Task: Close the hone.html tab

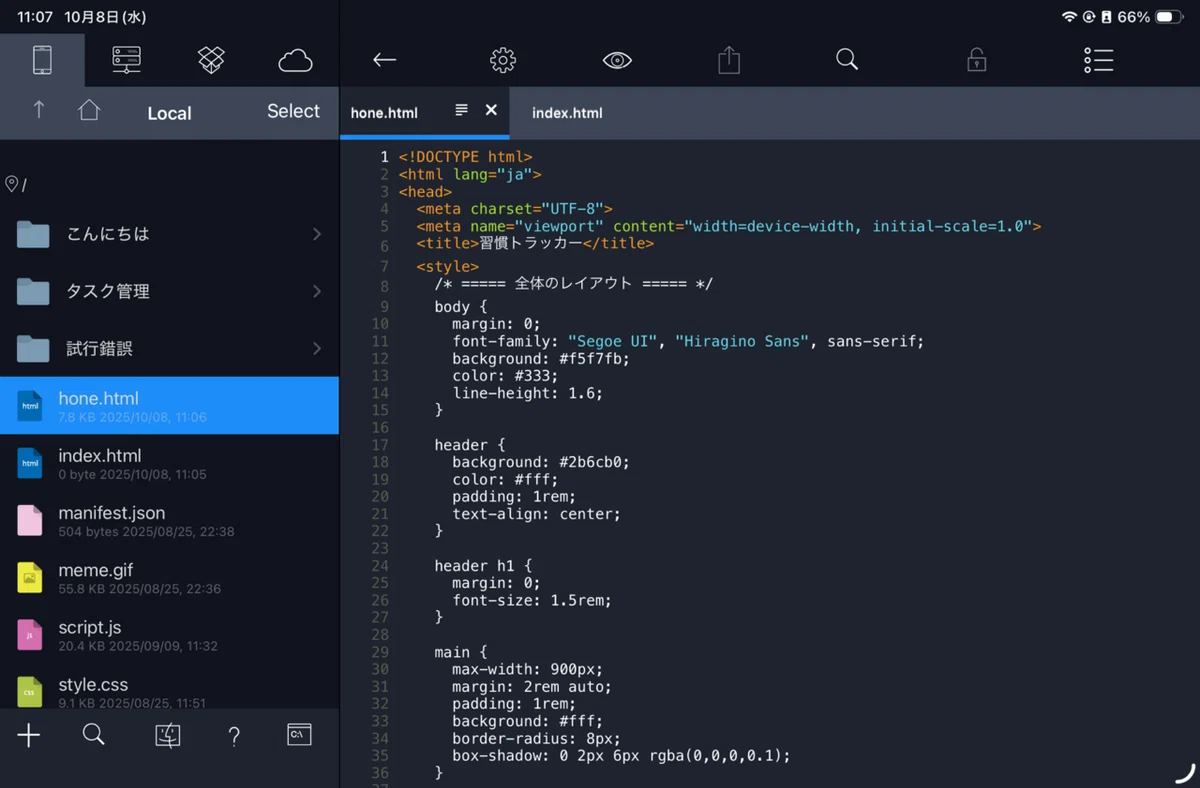Action: coord(491,110)
